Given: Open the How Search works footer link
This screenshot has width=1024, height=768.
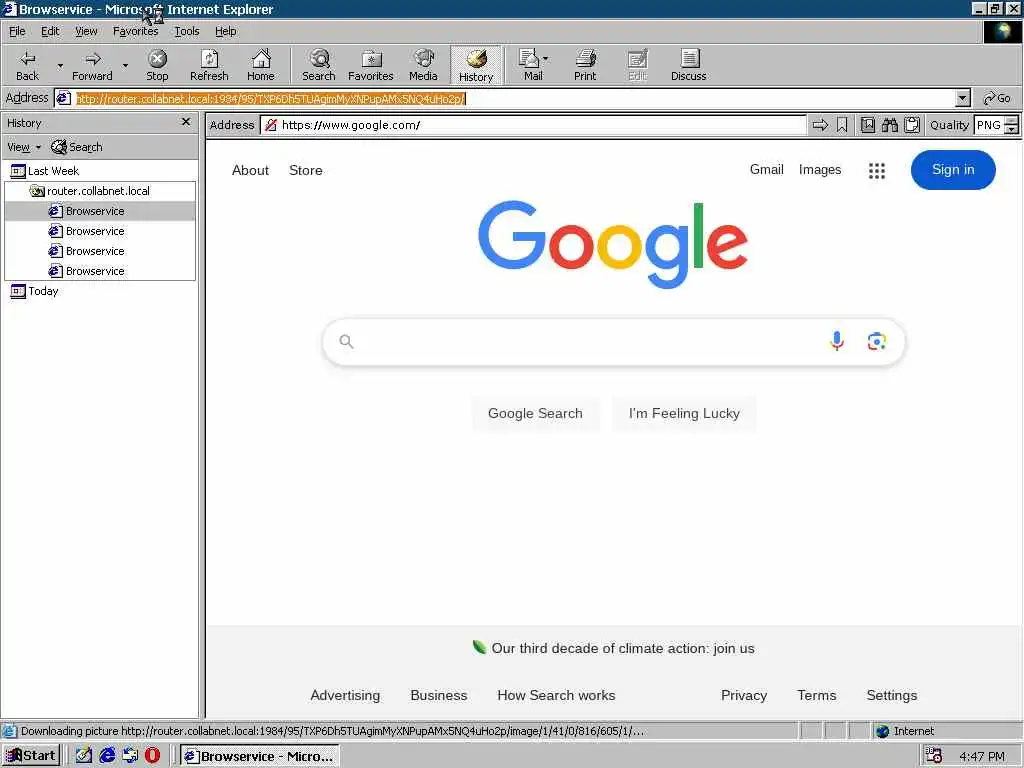Looking at the screenshot, I should pyautogui.click(x=556, y=695).
